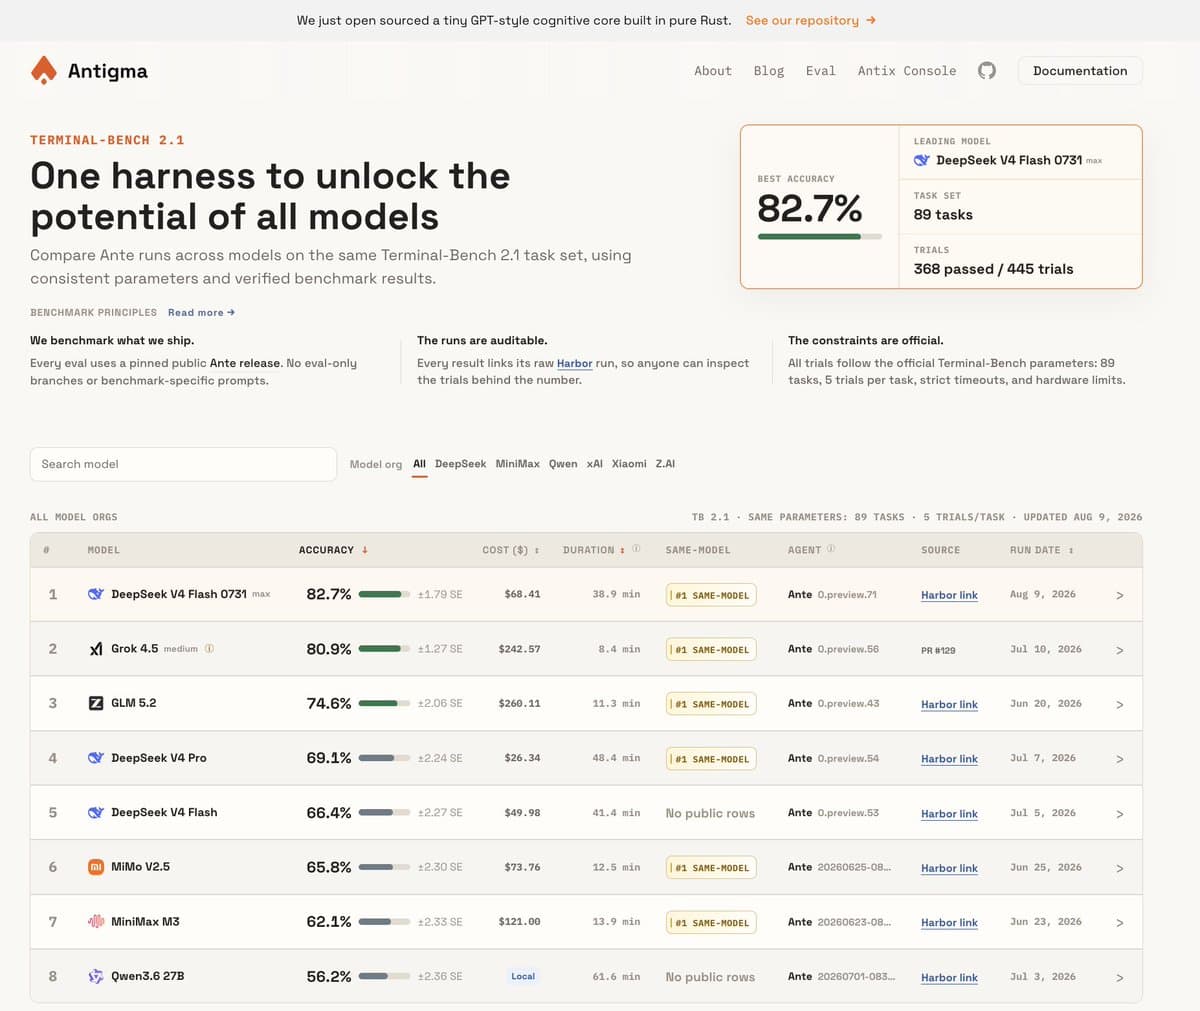This screenshot has width=1200, height=1011.
Task: Sort table by Cost ($) column
Action: click(510, 550)
